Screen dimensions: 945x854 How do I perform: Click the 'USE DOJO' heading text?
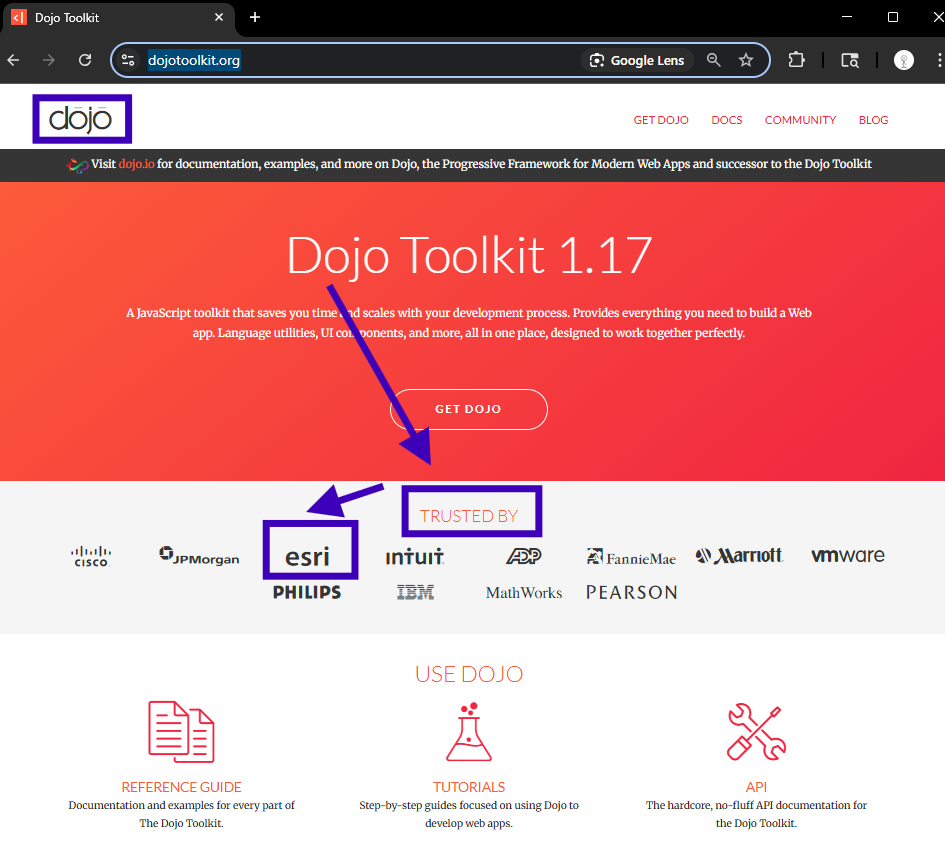point(469,674)
